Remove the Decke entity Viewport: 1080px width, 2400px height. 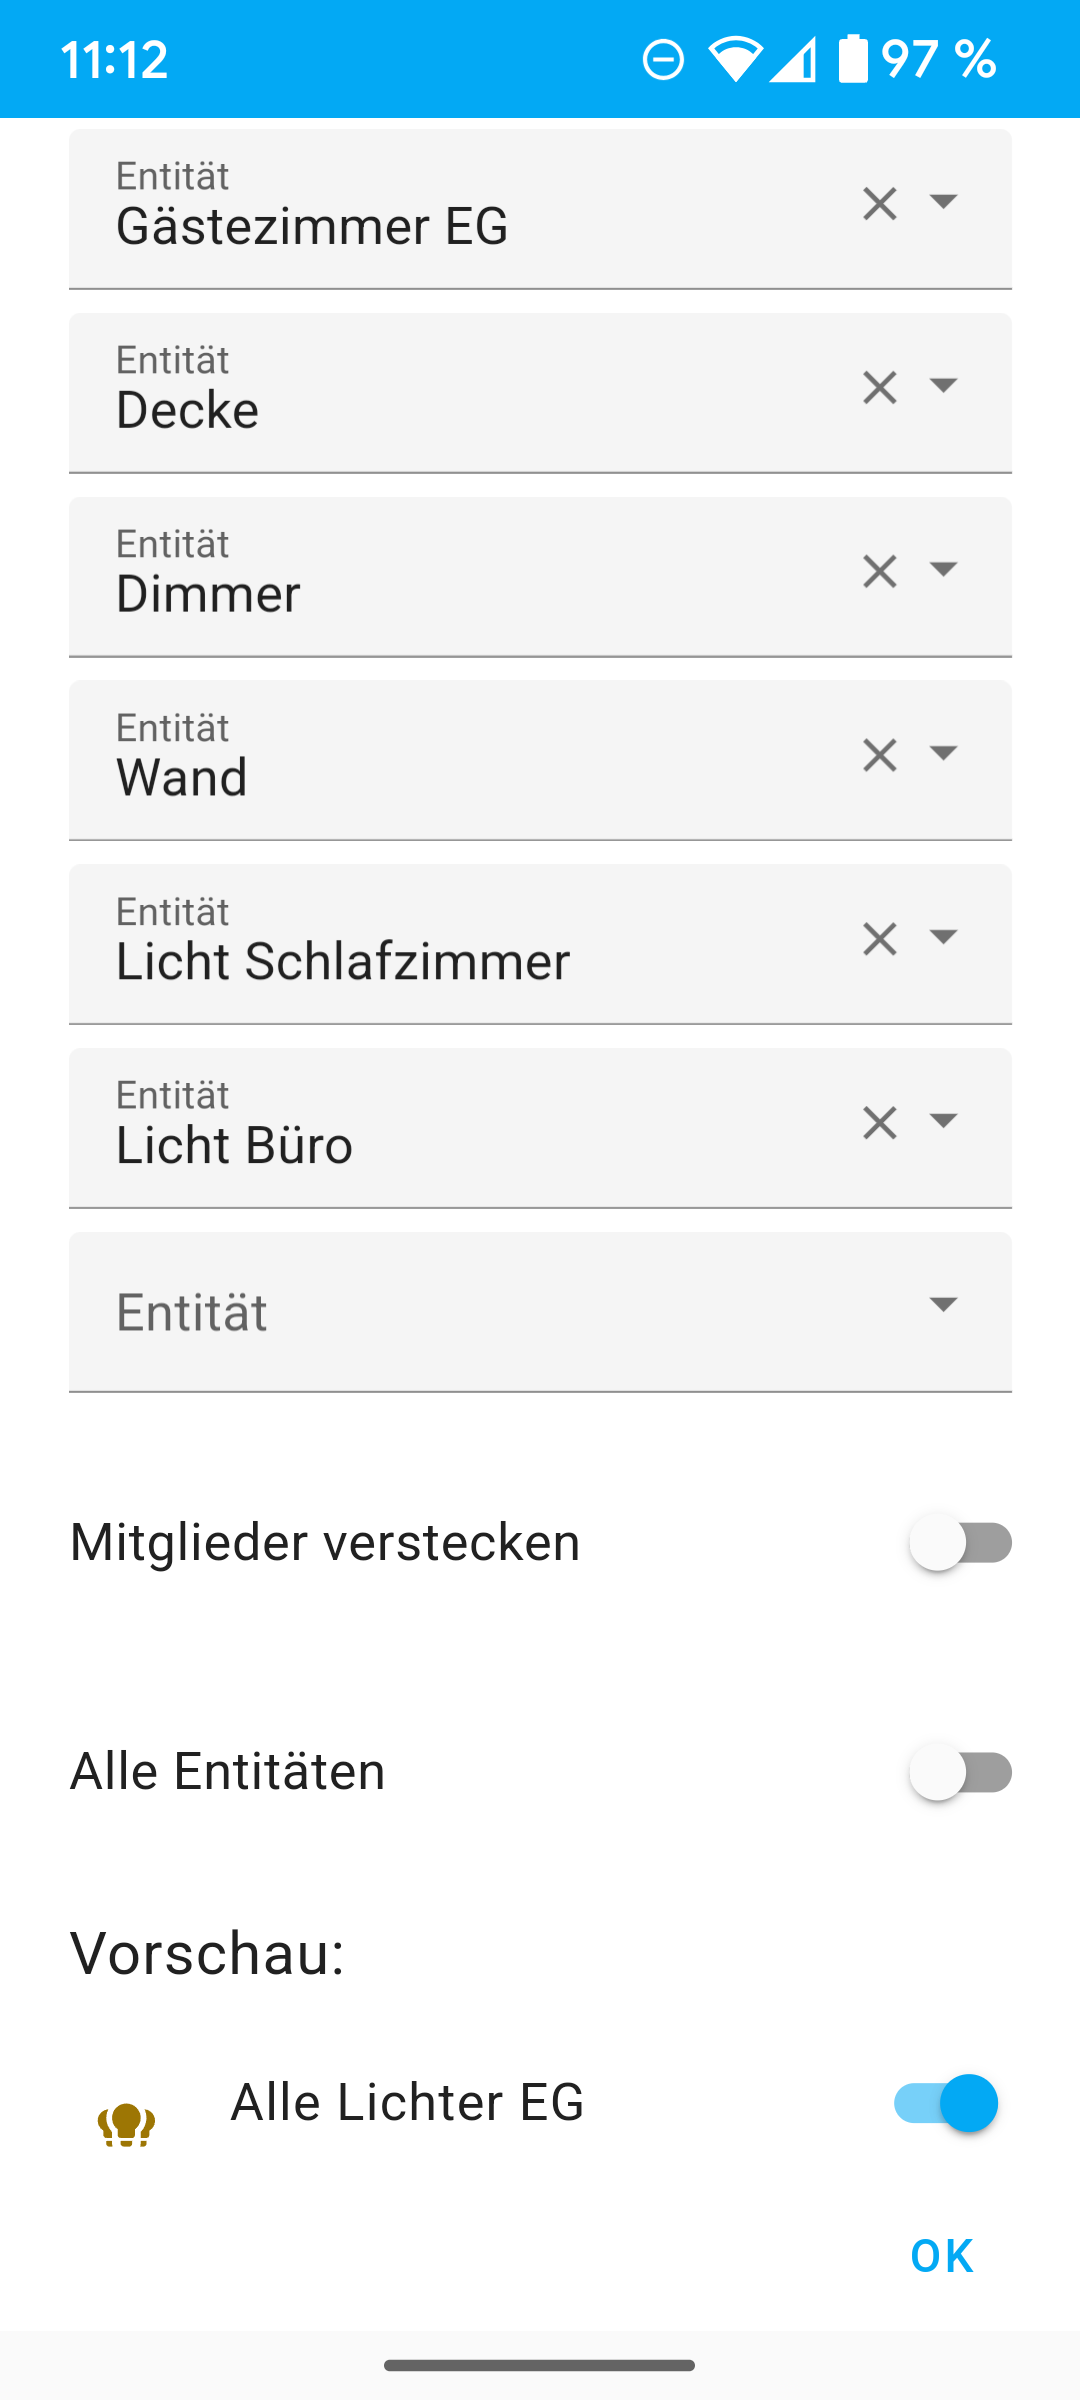879,388
